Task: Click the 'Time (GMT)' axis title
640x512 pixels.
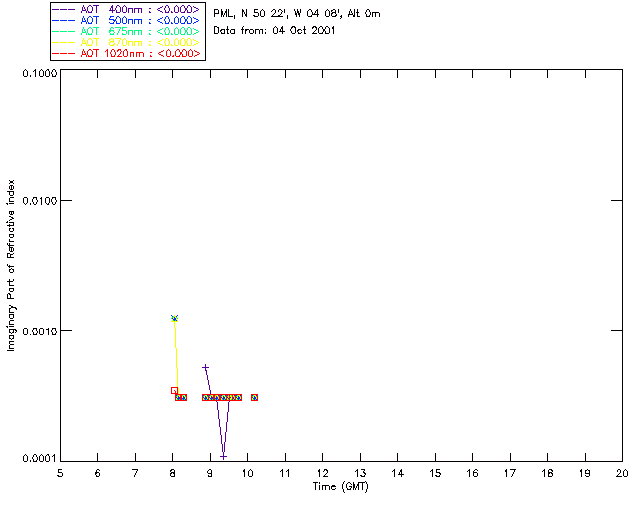Action: click(x=340, y=487)
